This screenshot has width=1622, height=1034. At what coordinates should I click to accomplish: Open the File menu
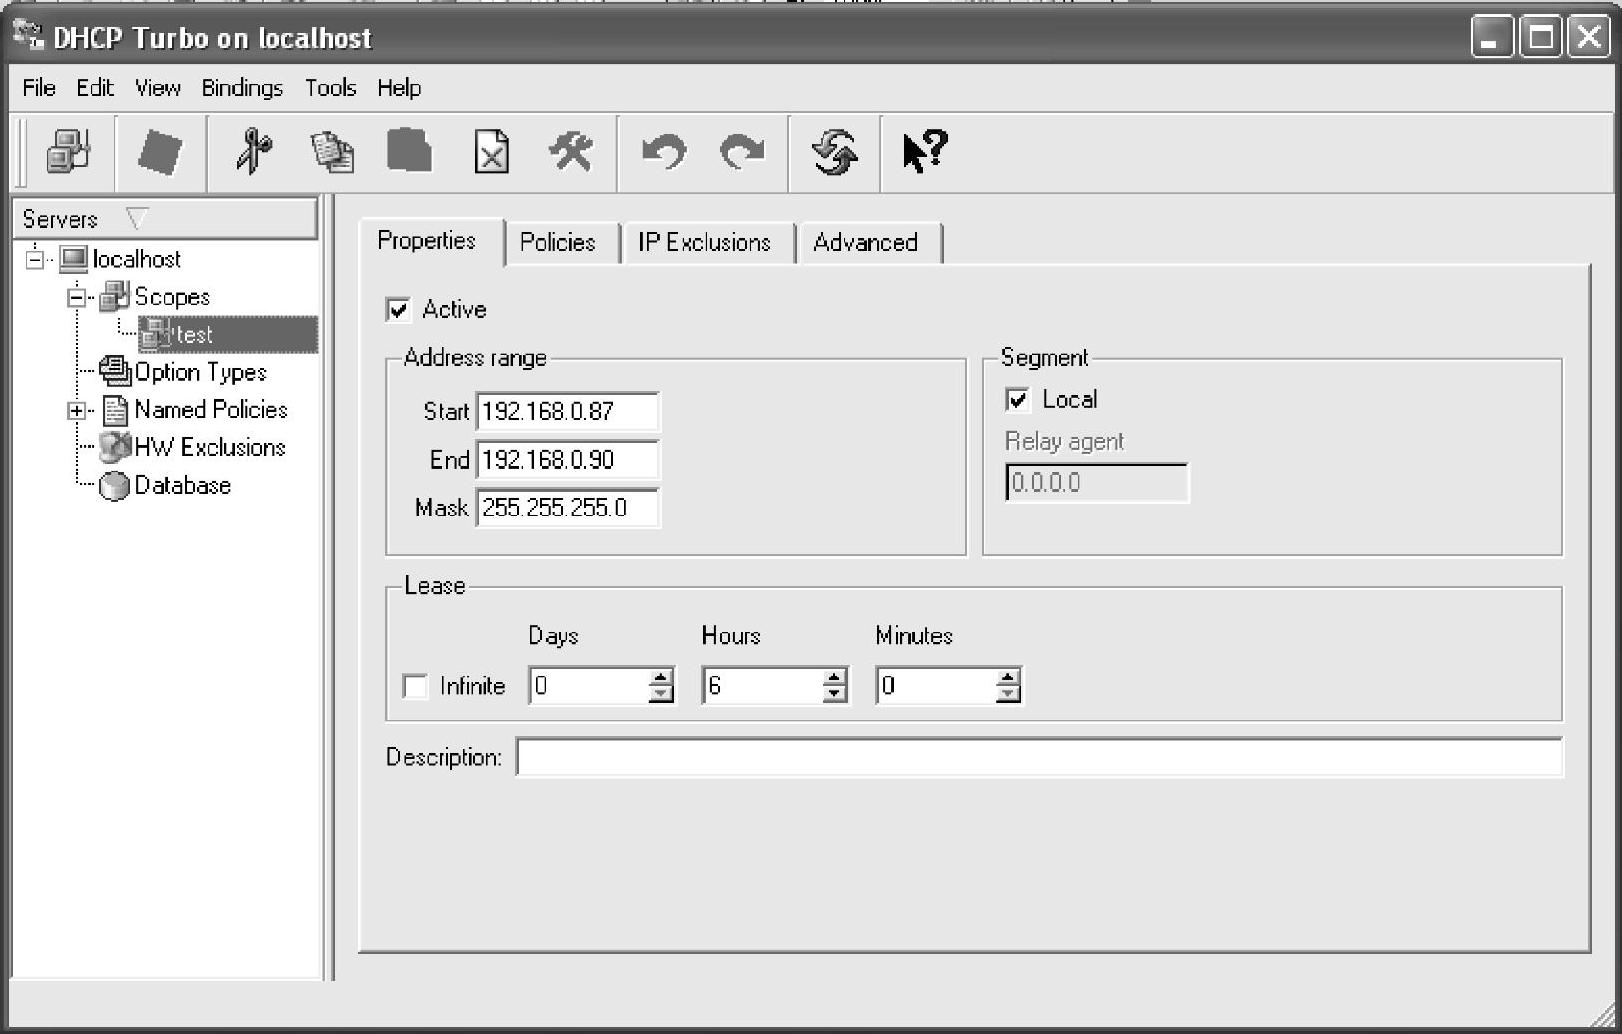(x=39, y=88)
